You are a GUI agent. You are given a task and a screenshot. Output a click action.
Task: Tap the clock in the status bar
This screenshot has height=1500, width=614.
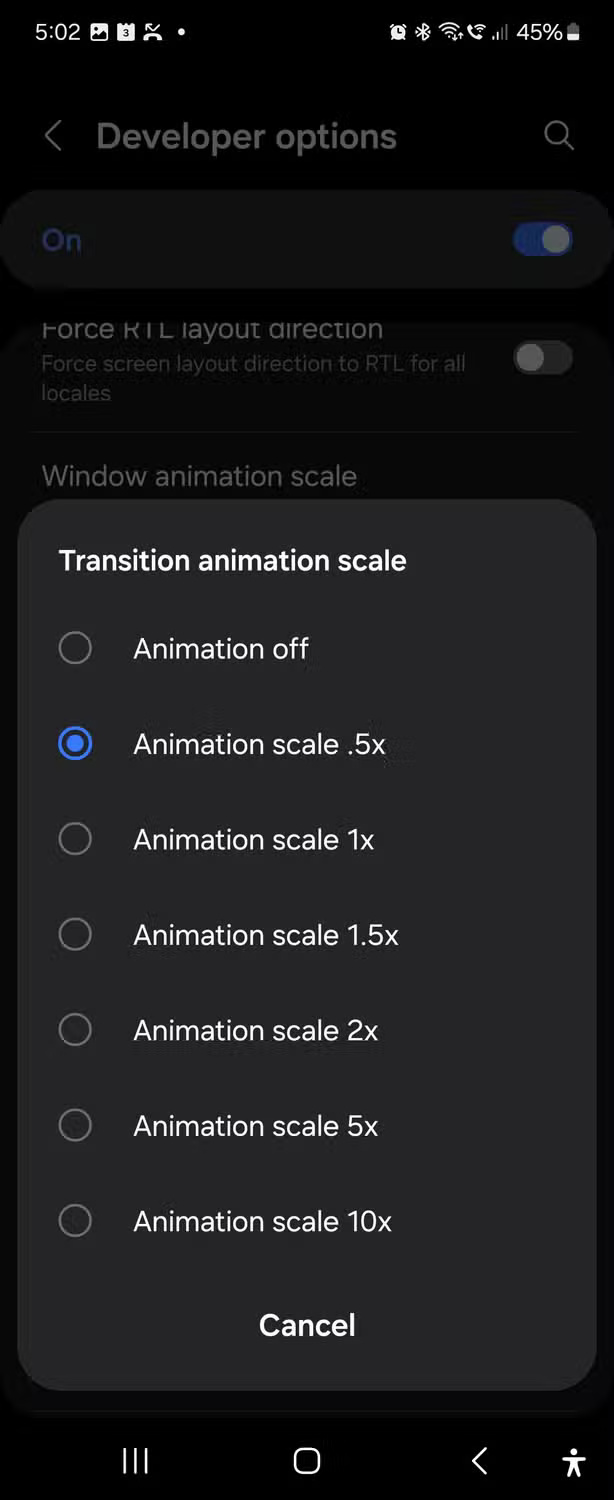(x=57, y=31)
